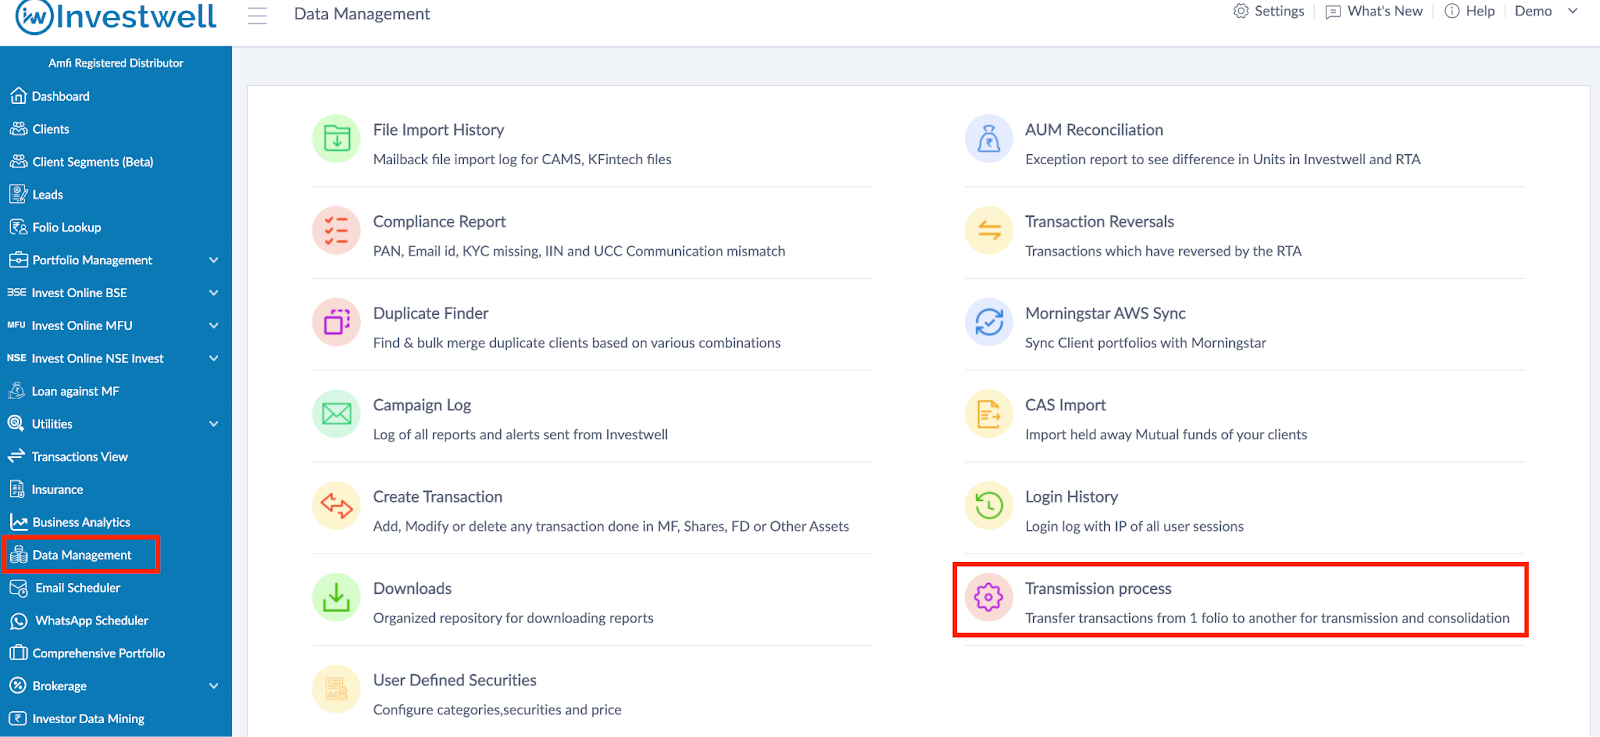This screenshot has height=737, width=1600.
Task: Click the What's New chat icon
Action: 1333,12
